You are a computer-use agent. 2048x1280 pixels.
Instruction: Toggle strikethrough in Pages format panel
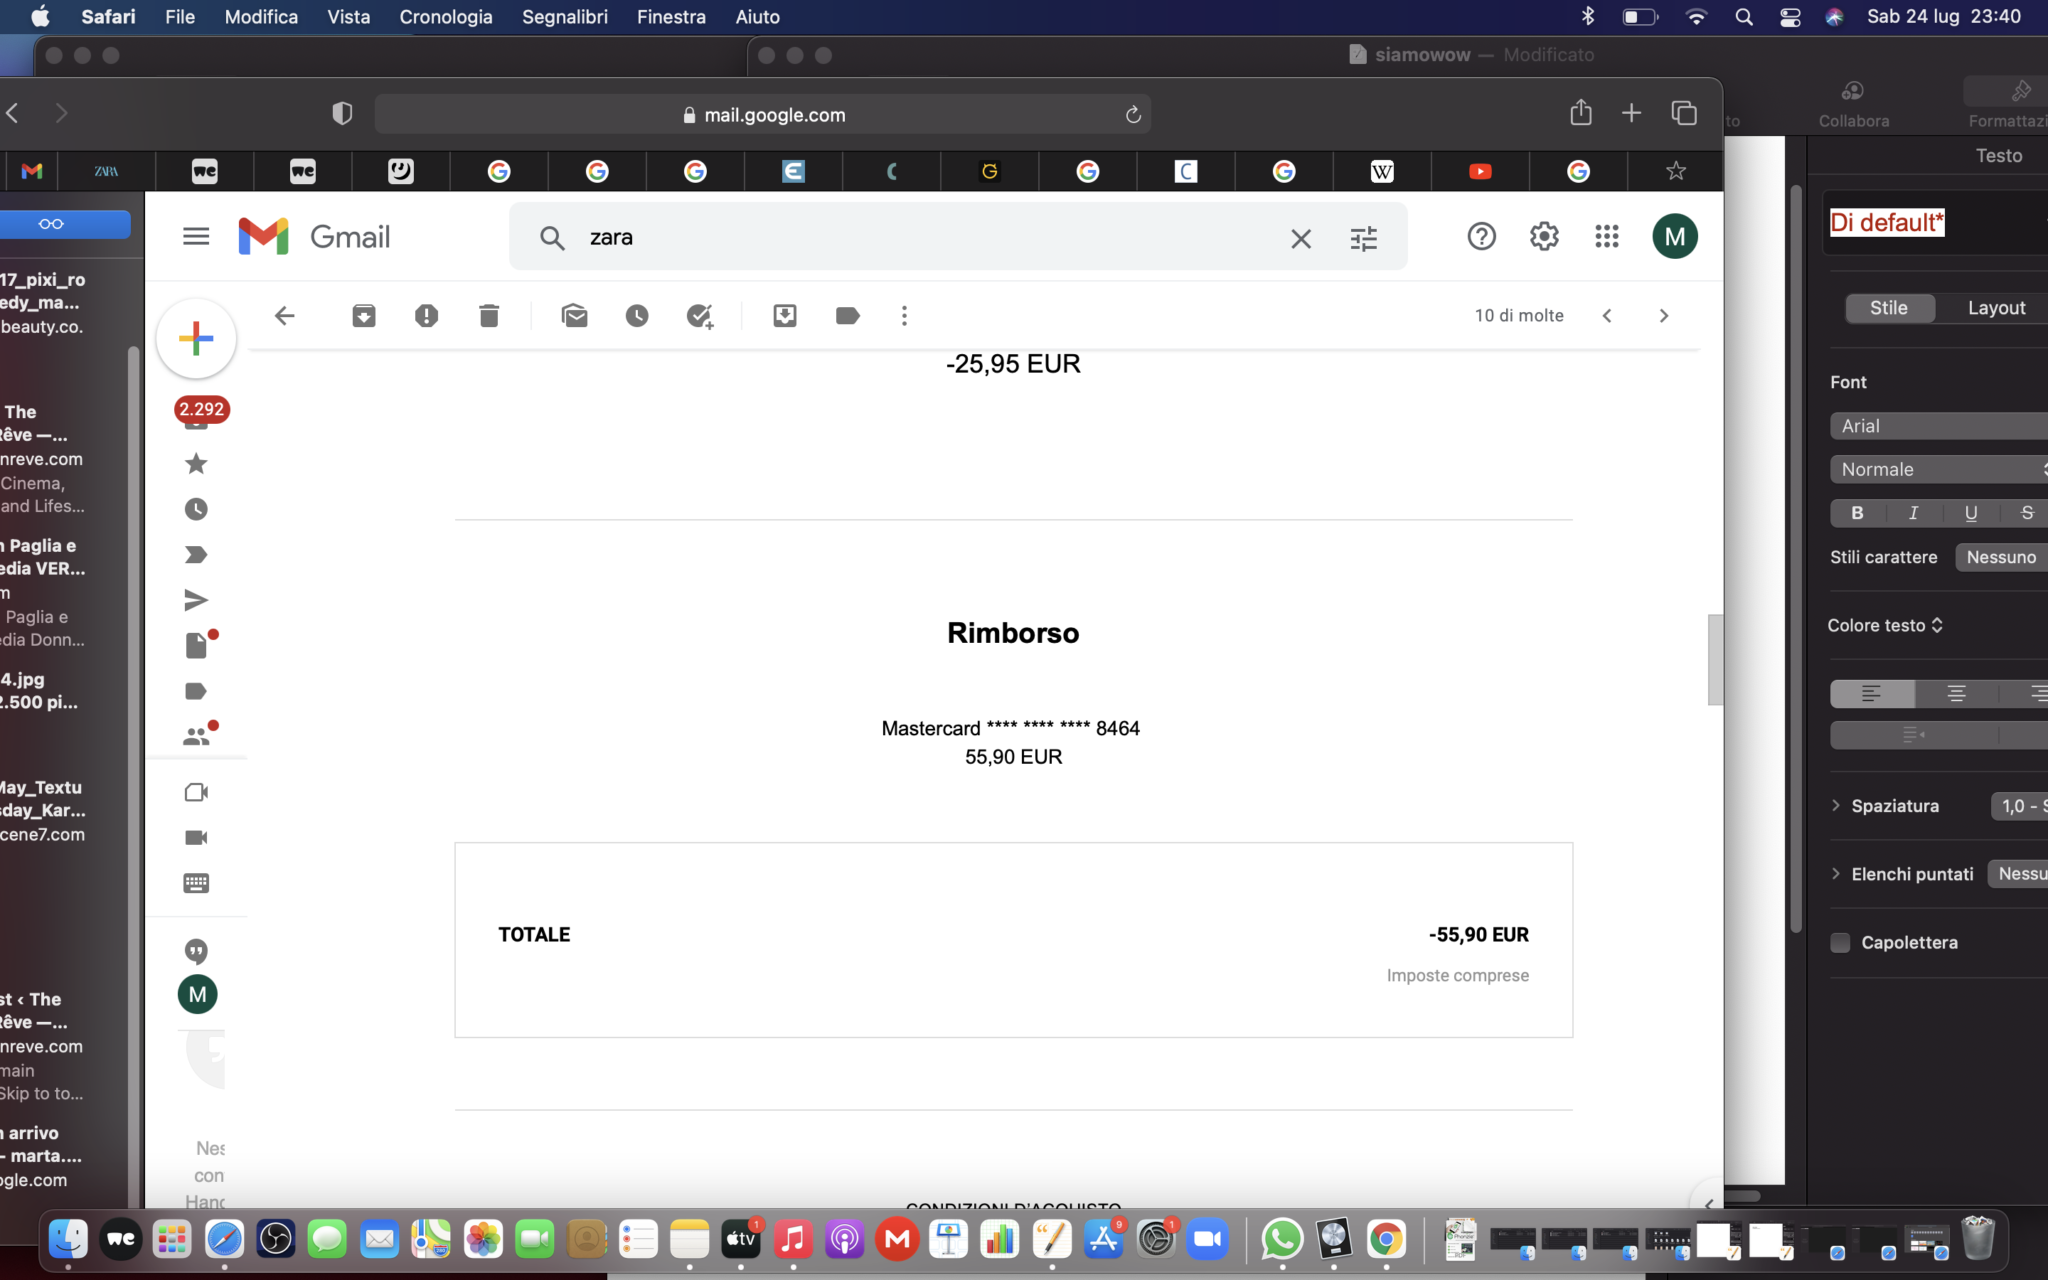click(x=2025, y=513)
